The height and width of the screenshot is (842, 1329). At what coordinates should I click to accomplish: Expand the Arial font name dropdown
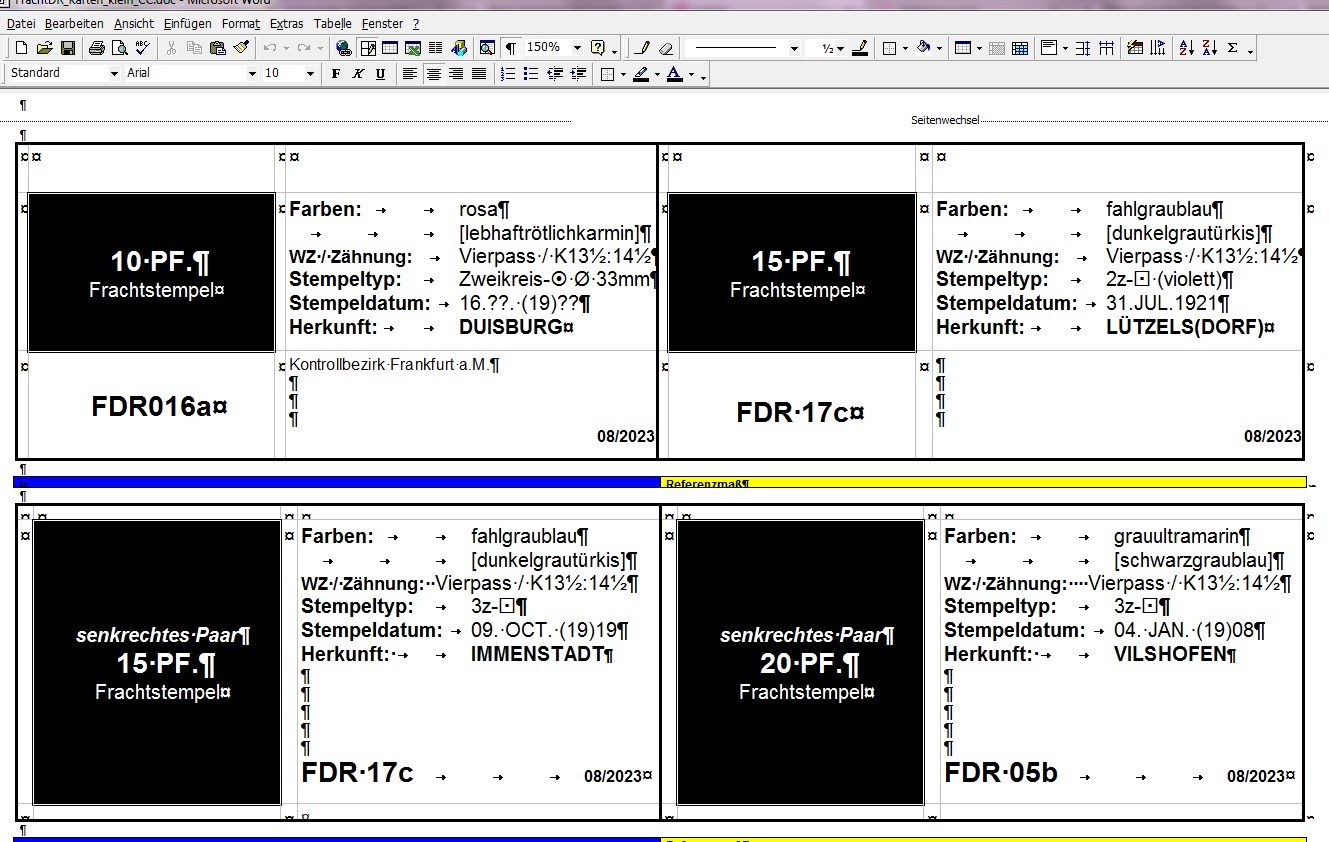(x=252, y=74)
